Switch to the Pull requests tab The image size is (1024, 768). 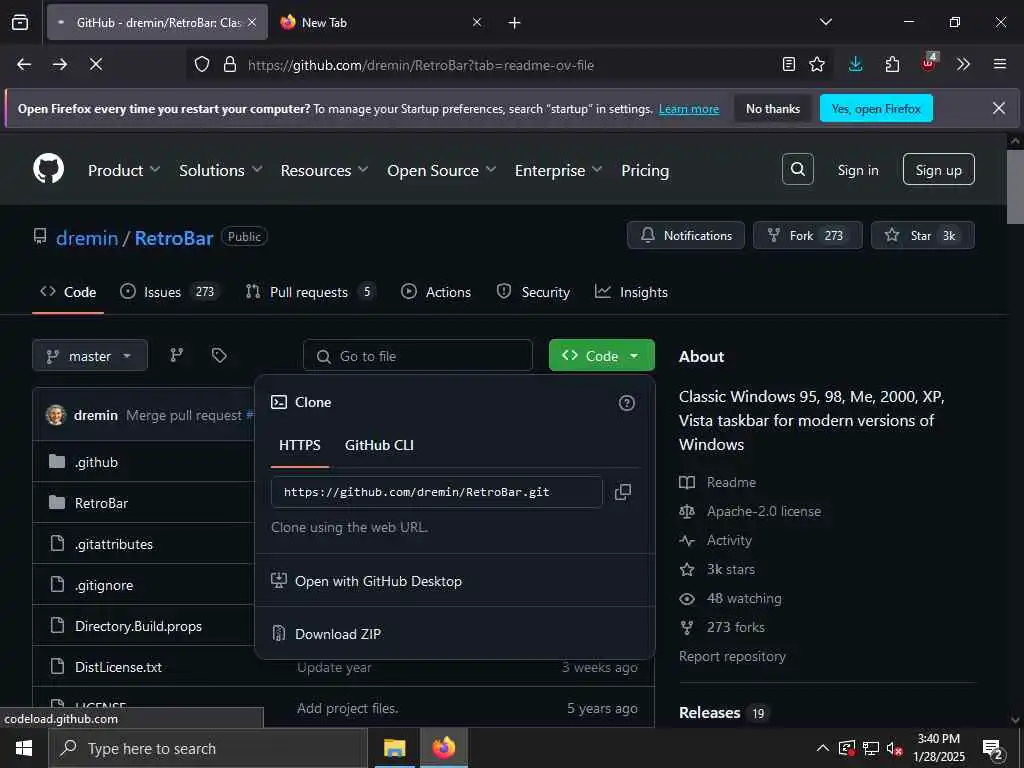pyautogui.click(x=310, y=292)
